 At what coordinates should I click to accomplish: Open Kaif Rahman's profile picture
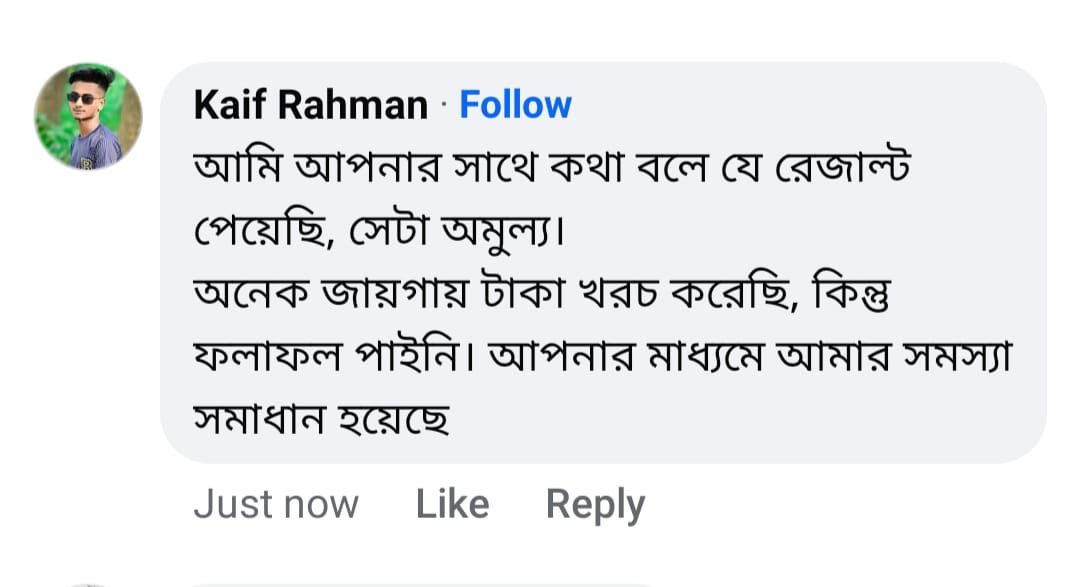pos(88,116)
